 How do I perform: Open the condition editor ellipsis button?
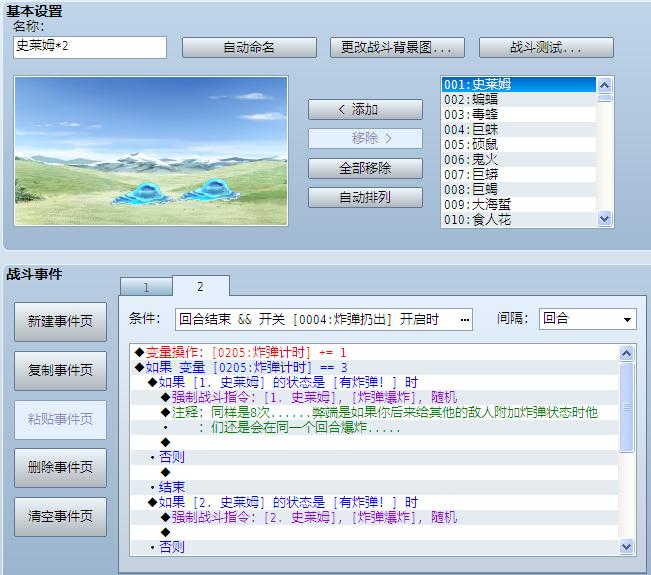tap(465, 319)
